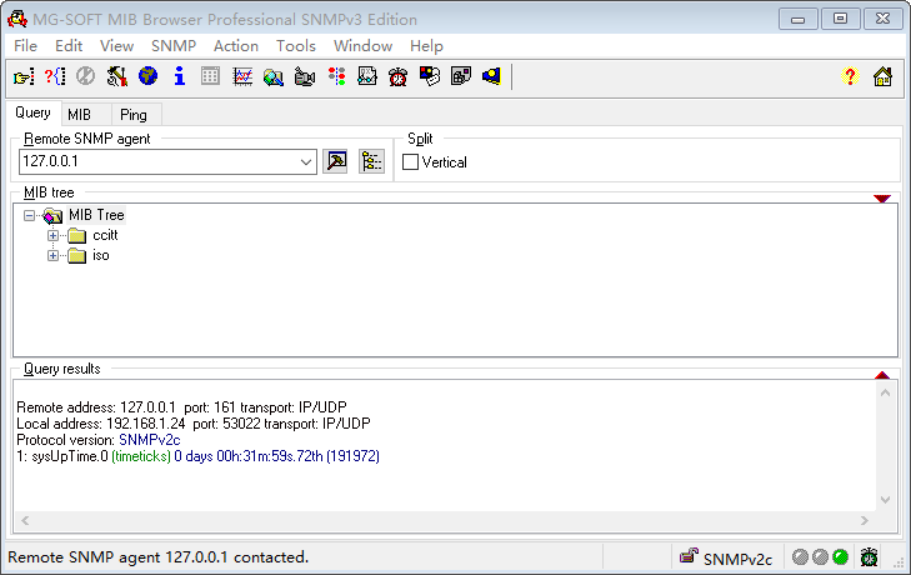The width and height of the screenshot is (911, 575).
Task: Open the View menu
Action: point(117,46)
